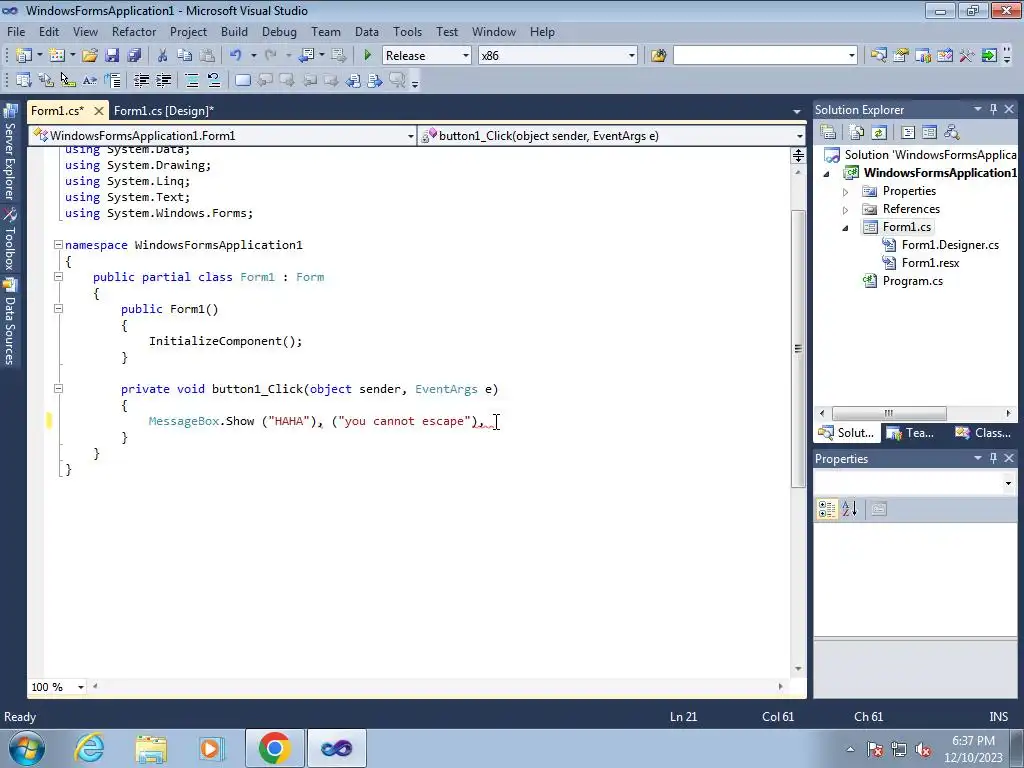Click the Open File folder icon
1024x768 pixels.
pos(90,56)
